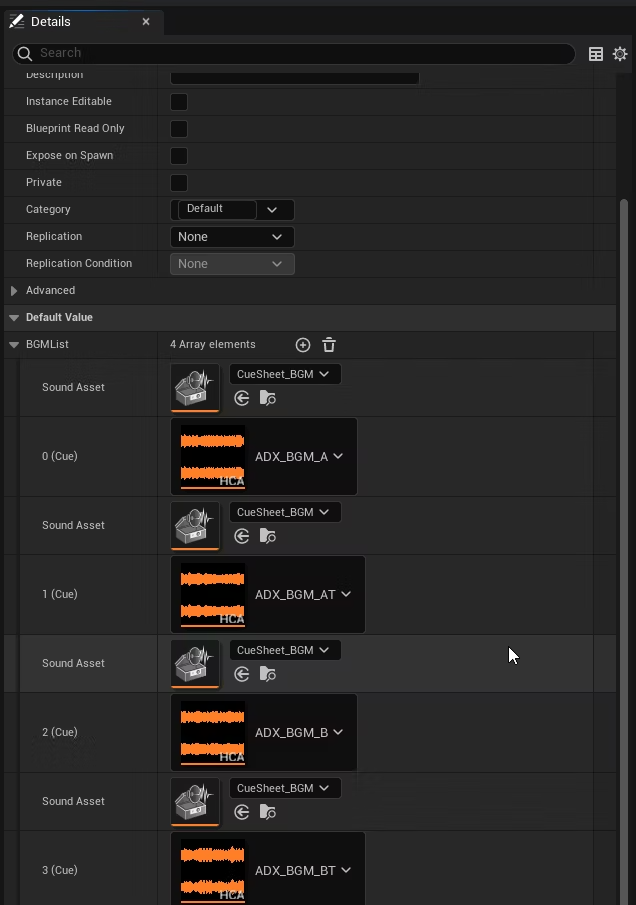Remove all BGMList array elements
636x905 pixels.
click(329, 345)
